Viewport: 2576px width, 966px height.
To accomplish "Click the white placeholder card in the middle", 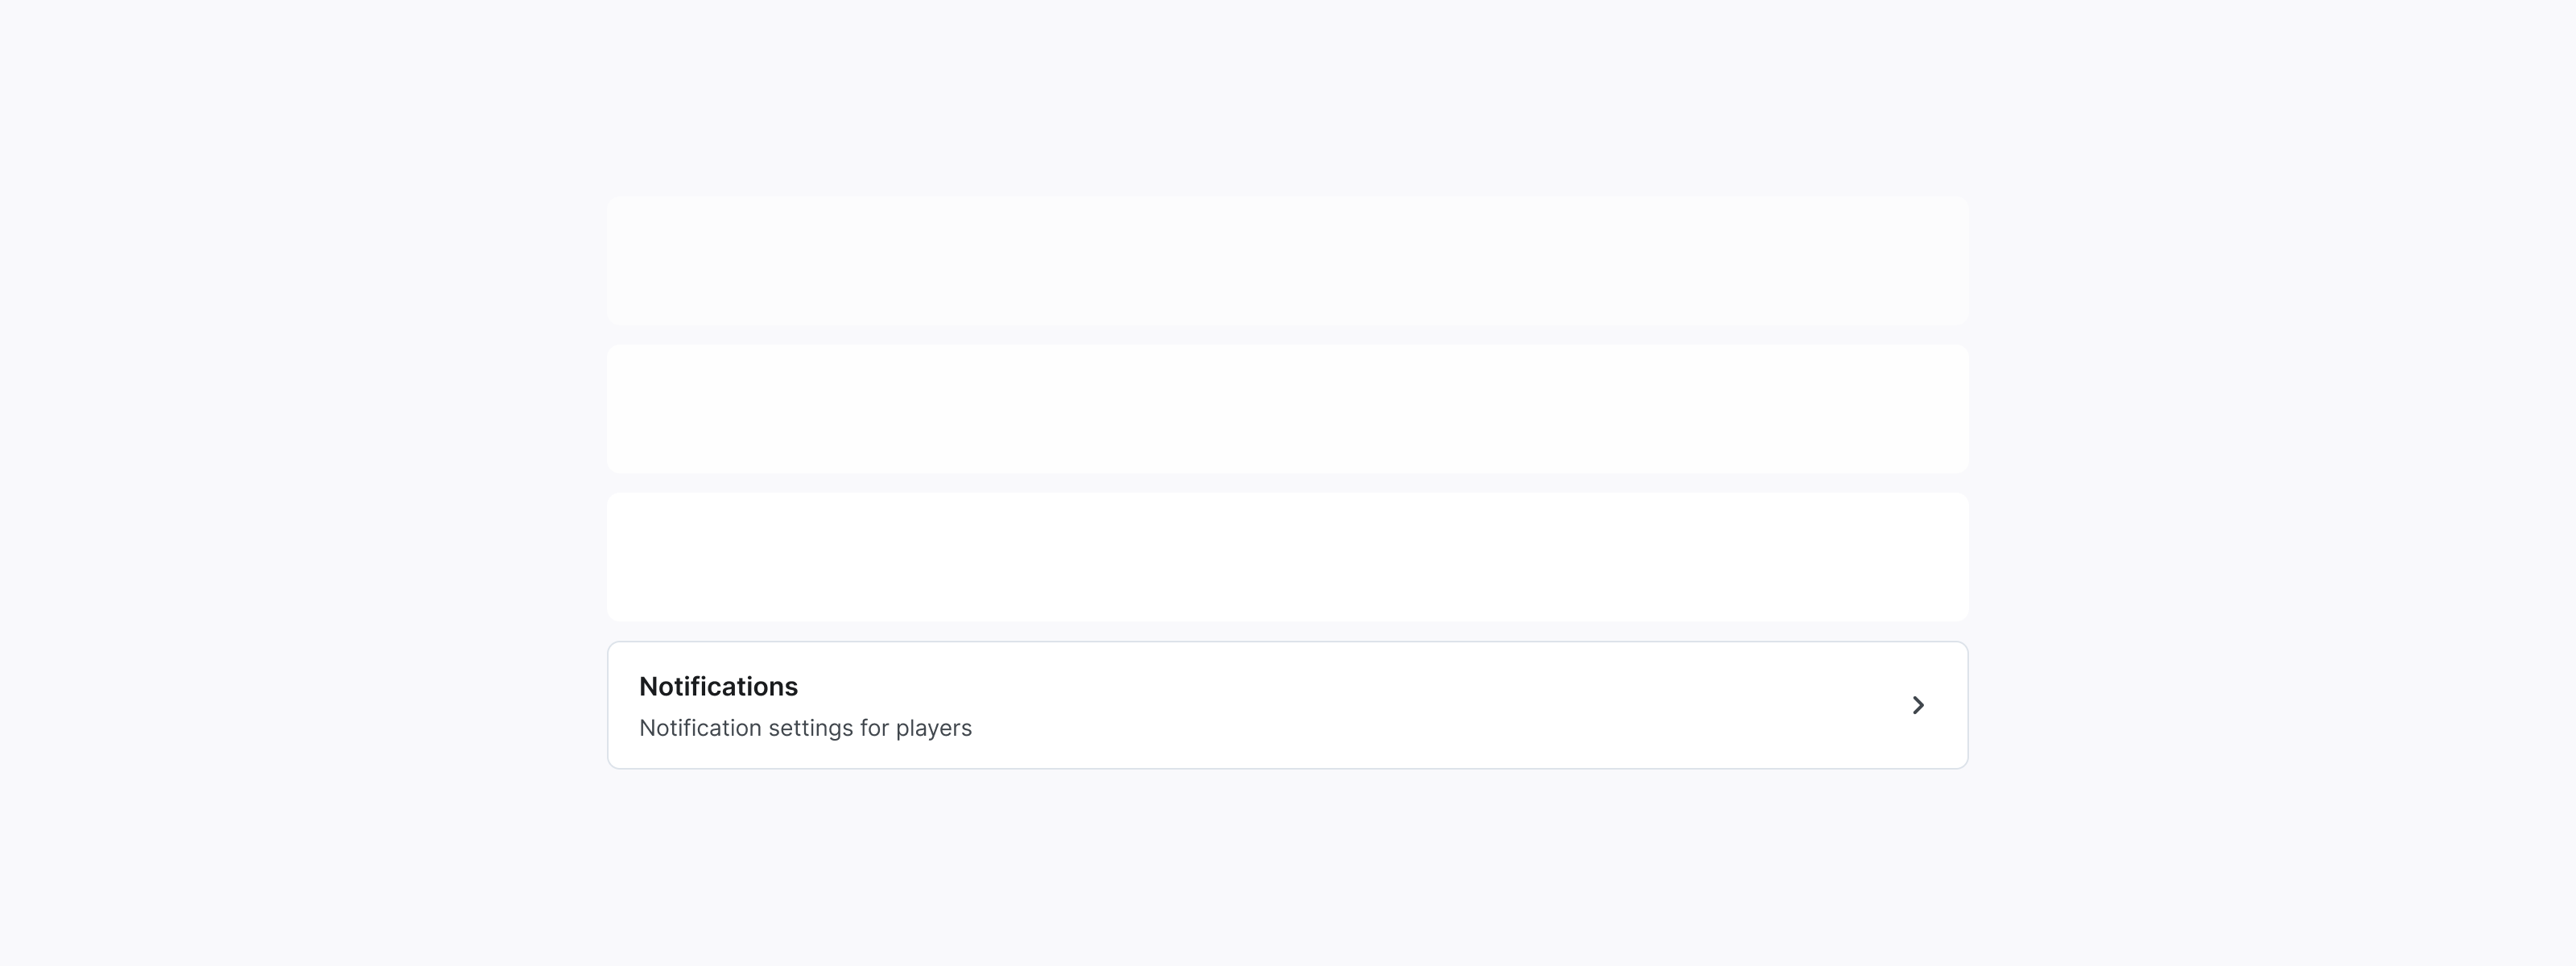I will point(1287,409).
